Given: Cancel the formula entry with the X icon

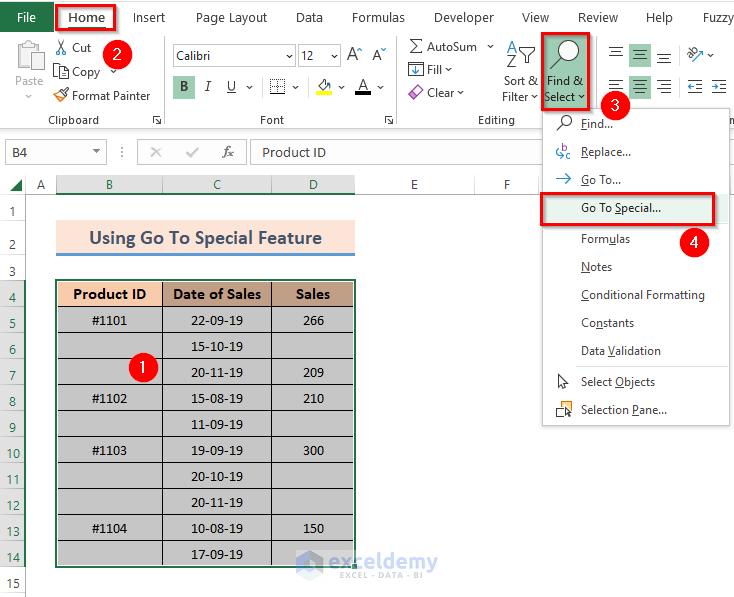Looking at the screenshot, I should [x=156, y=152].
